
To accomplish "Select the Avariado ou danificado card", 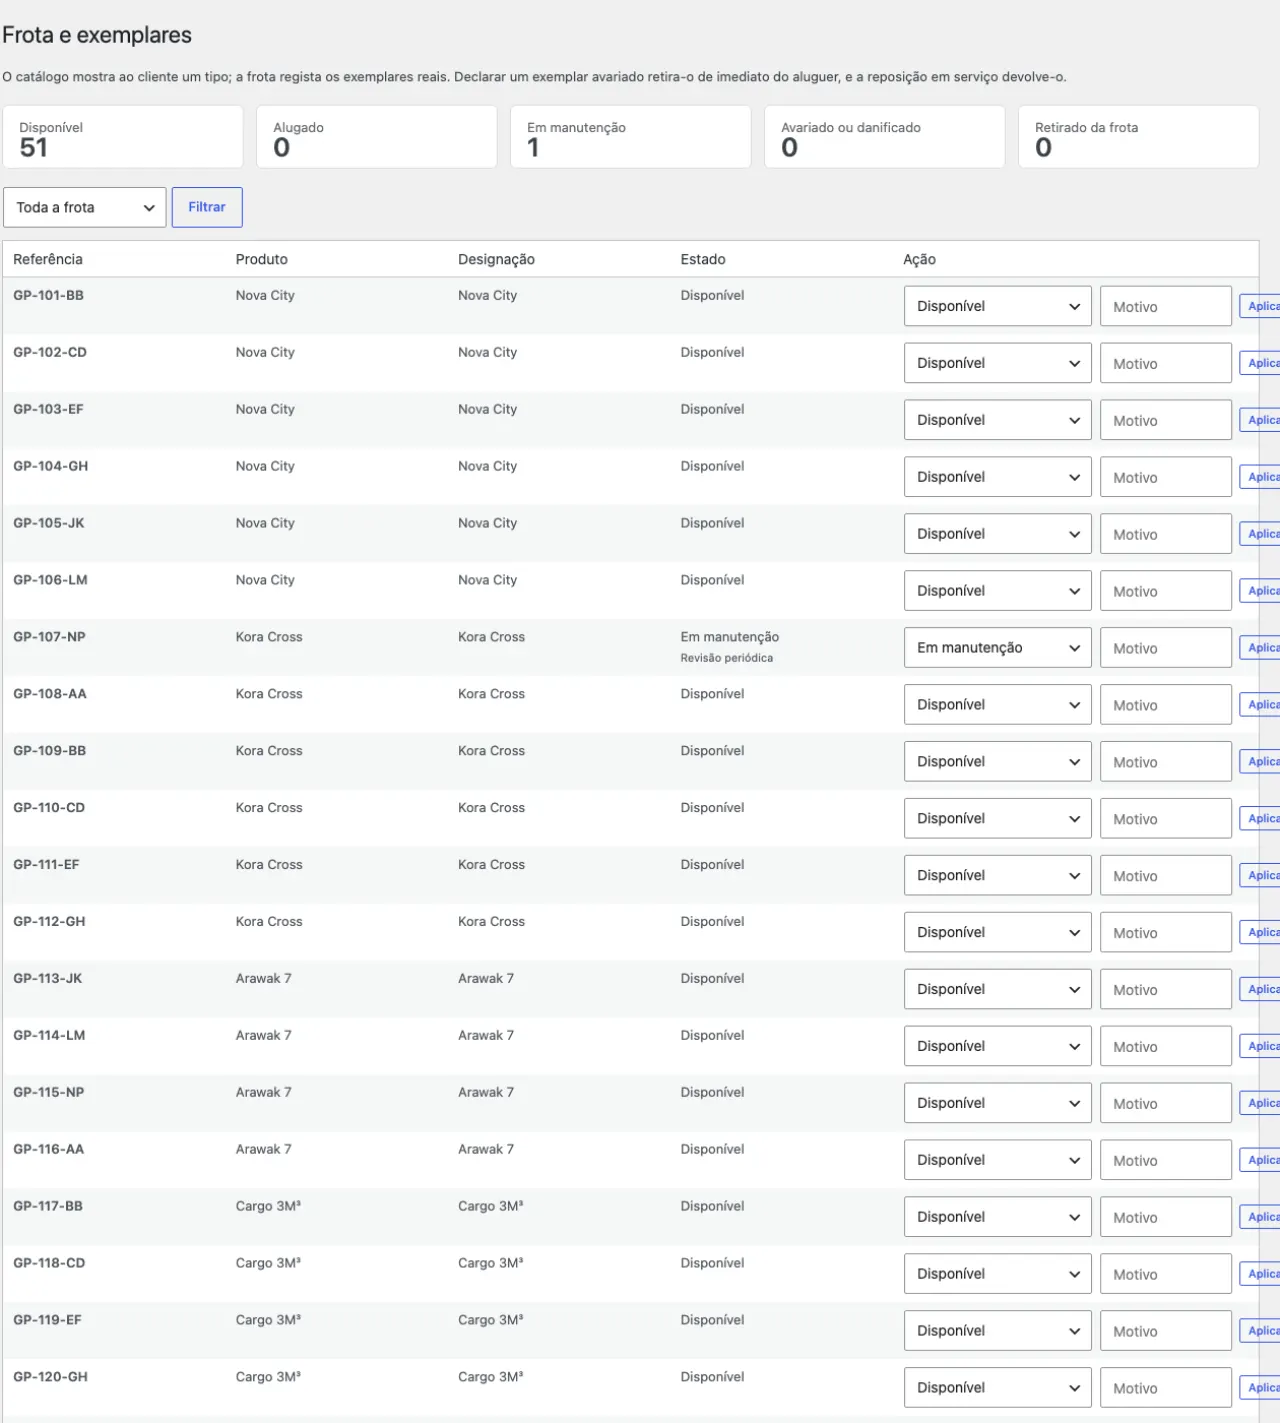I will click(x=885, y=137).
